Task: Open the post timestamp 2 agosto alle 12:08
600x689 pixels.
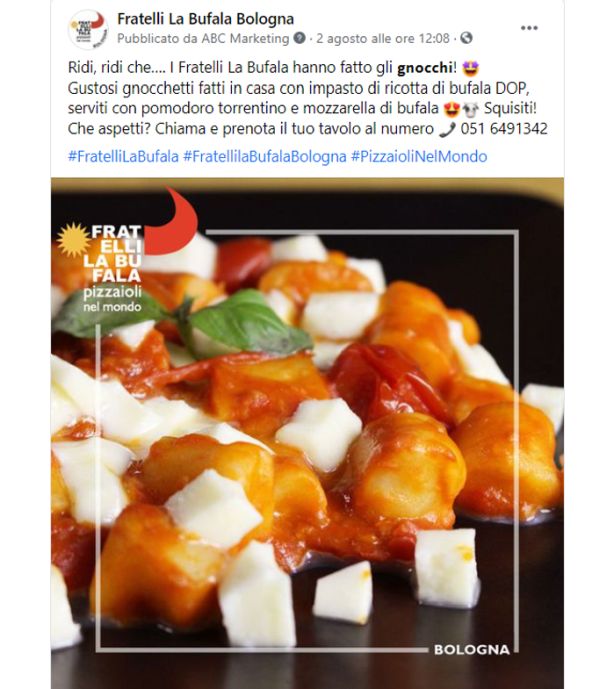Action: point(383,39)
